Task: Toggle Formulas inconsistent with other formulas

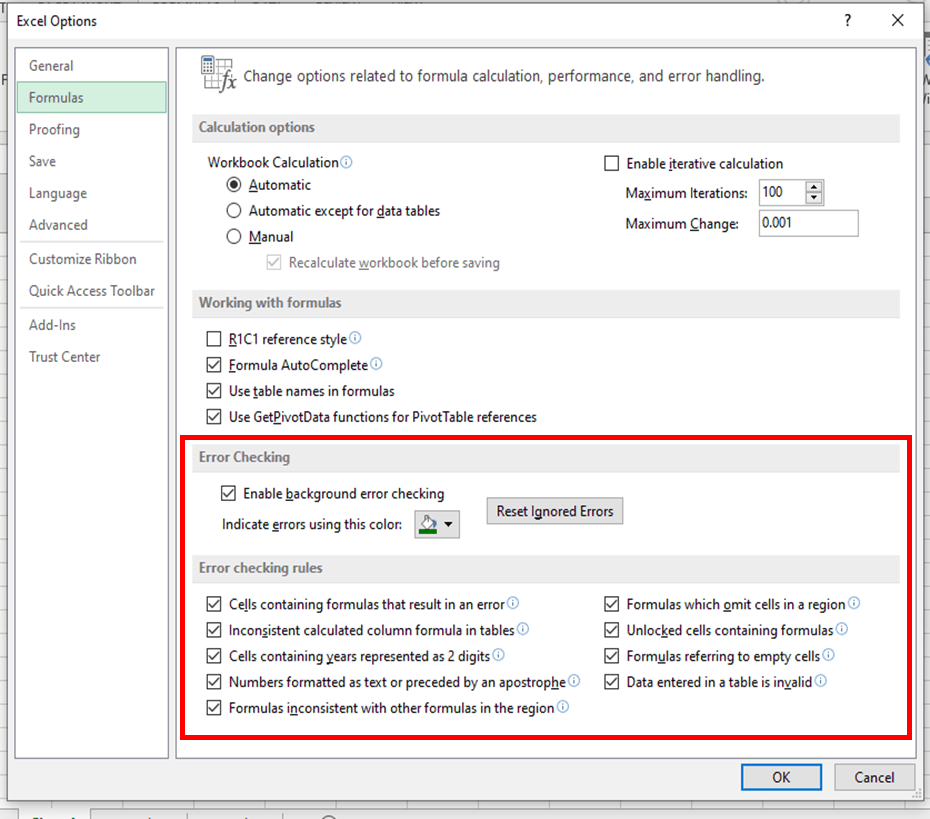Action: point(214,708)
